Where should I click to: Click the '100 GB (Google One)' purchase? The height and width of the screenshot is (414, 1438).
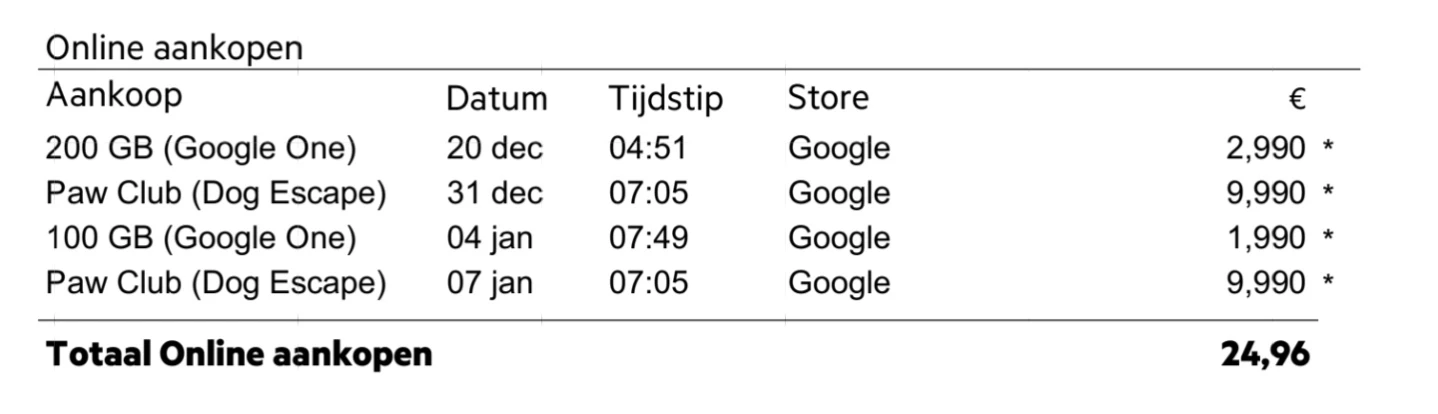click(201, 238)
